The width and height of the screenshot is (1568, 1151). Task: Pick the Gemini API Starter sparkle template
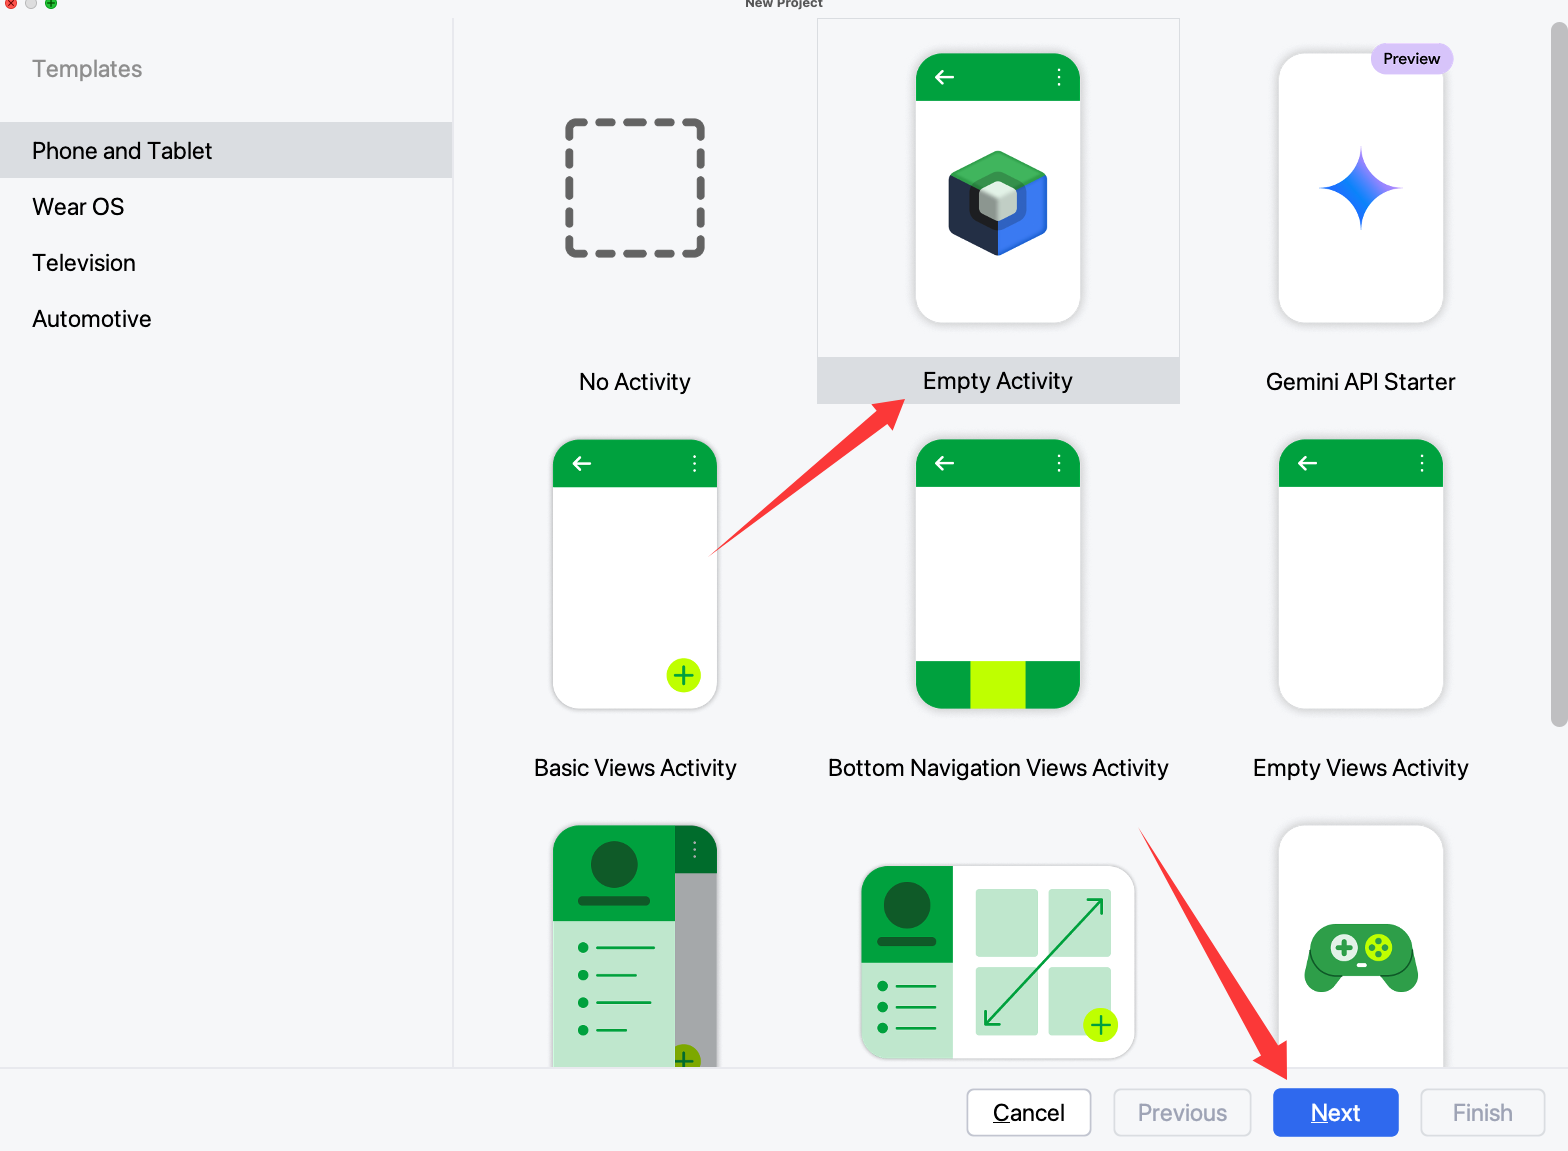[1360, 188]
